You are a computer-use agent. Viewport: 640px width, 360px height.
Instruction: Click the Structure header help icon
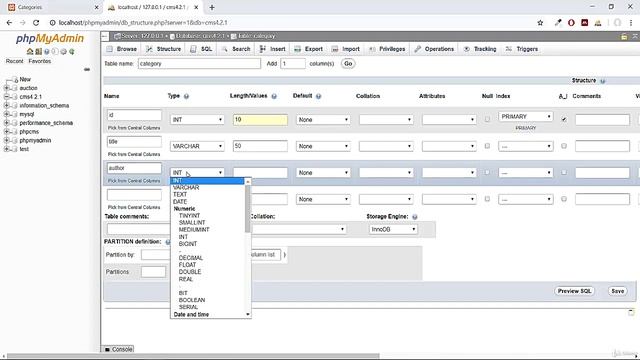point(602,81)
